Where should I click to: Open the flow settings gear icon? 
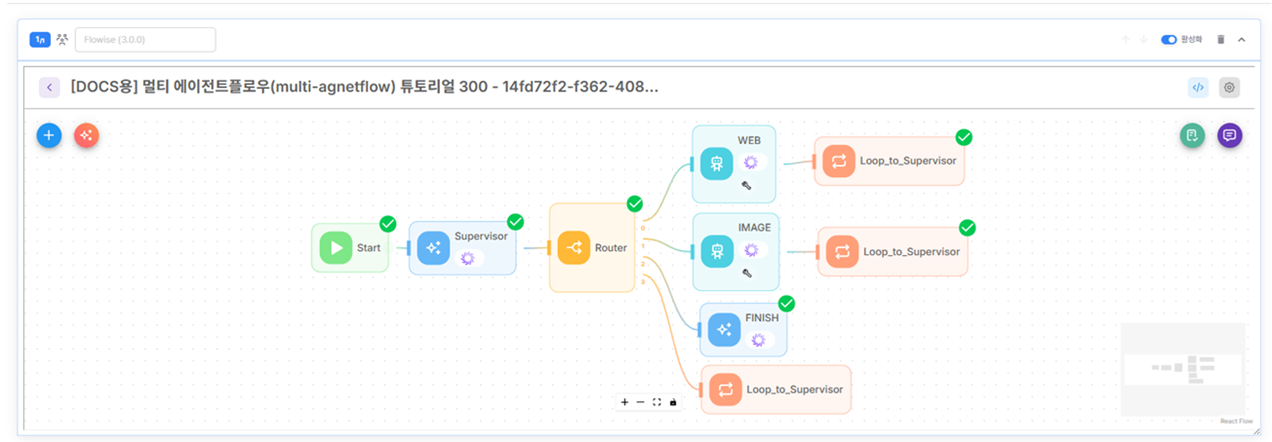(1229, 87)
